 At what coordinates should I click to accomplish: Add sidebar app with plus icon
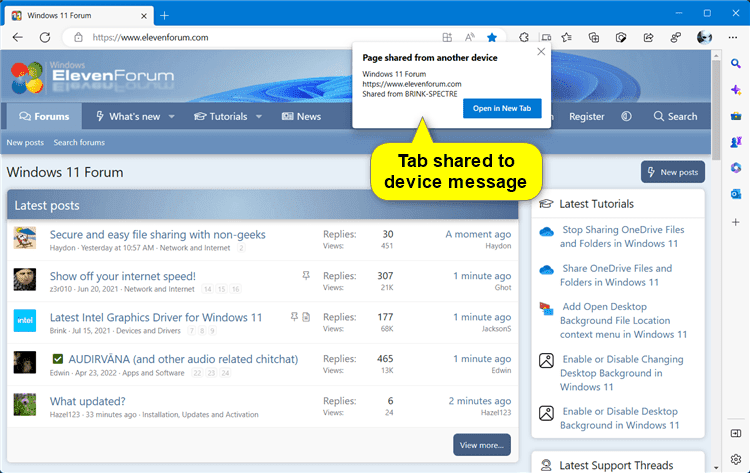click(x=736, y=222)
